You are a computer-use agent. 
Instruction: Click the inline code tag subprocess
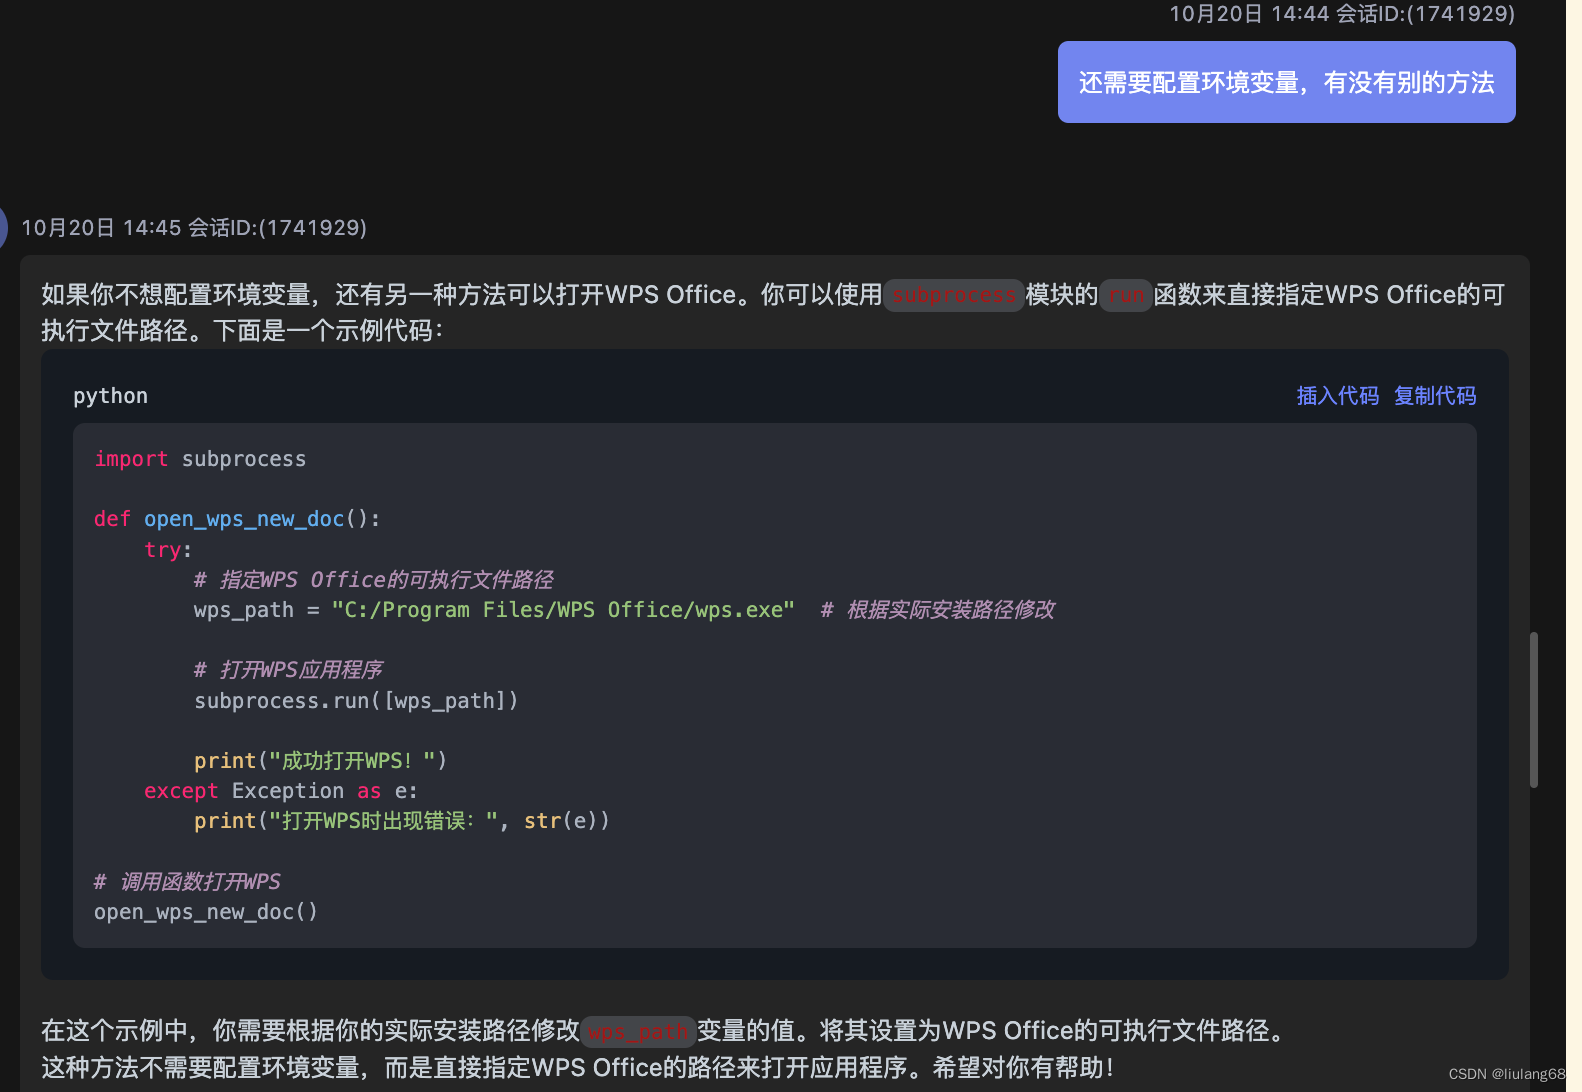[x=954, y=295]
